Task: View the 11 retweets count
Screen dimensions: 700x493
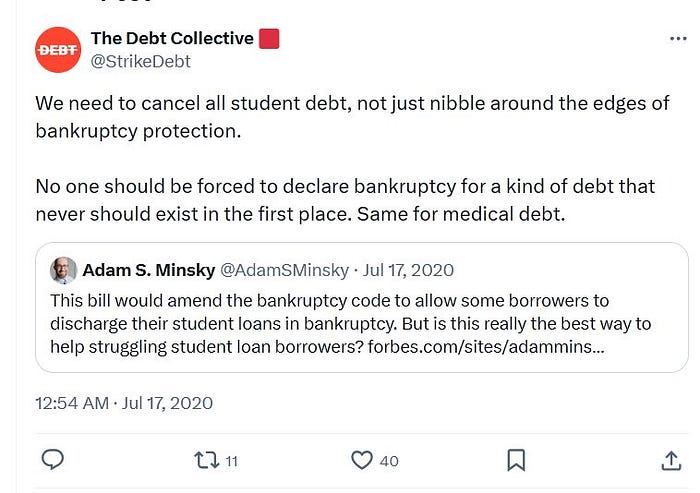Action: click(231, 461)
